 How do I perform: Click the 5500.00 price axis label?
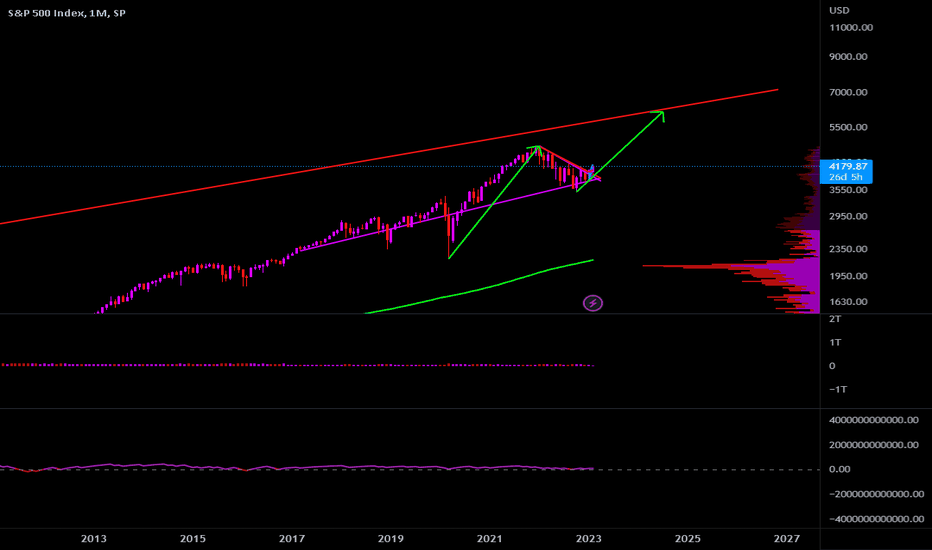(848, 127)
